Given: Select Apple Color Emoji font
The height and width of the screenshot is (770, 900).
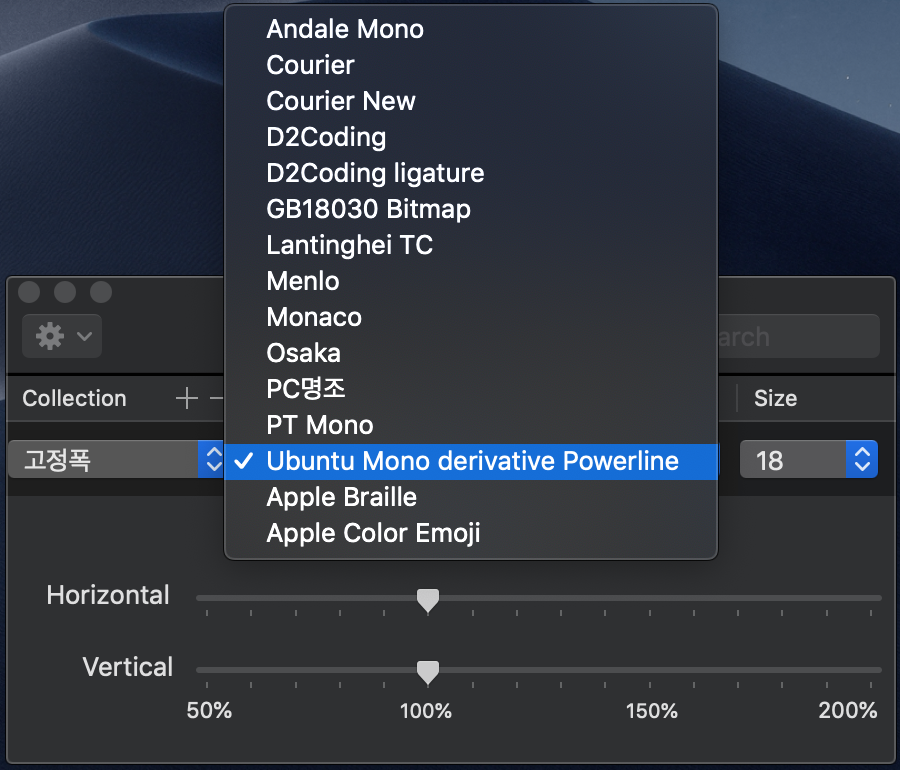Looking at the screenshot, I should 471,533.
